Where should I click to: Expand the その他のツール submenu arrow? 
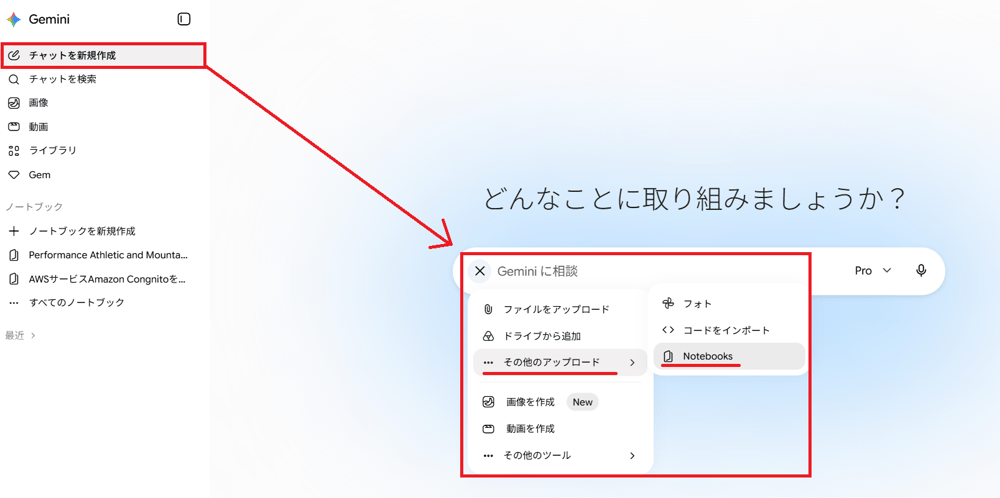(631, 455)
